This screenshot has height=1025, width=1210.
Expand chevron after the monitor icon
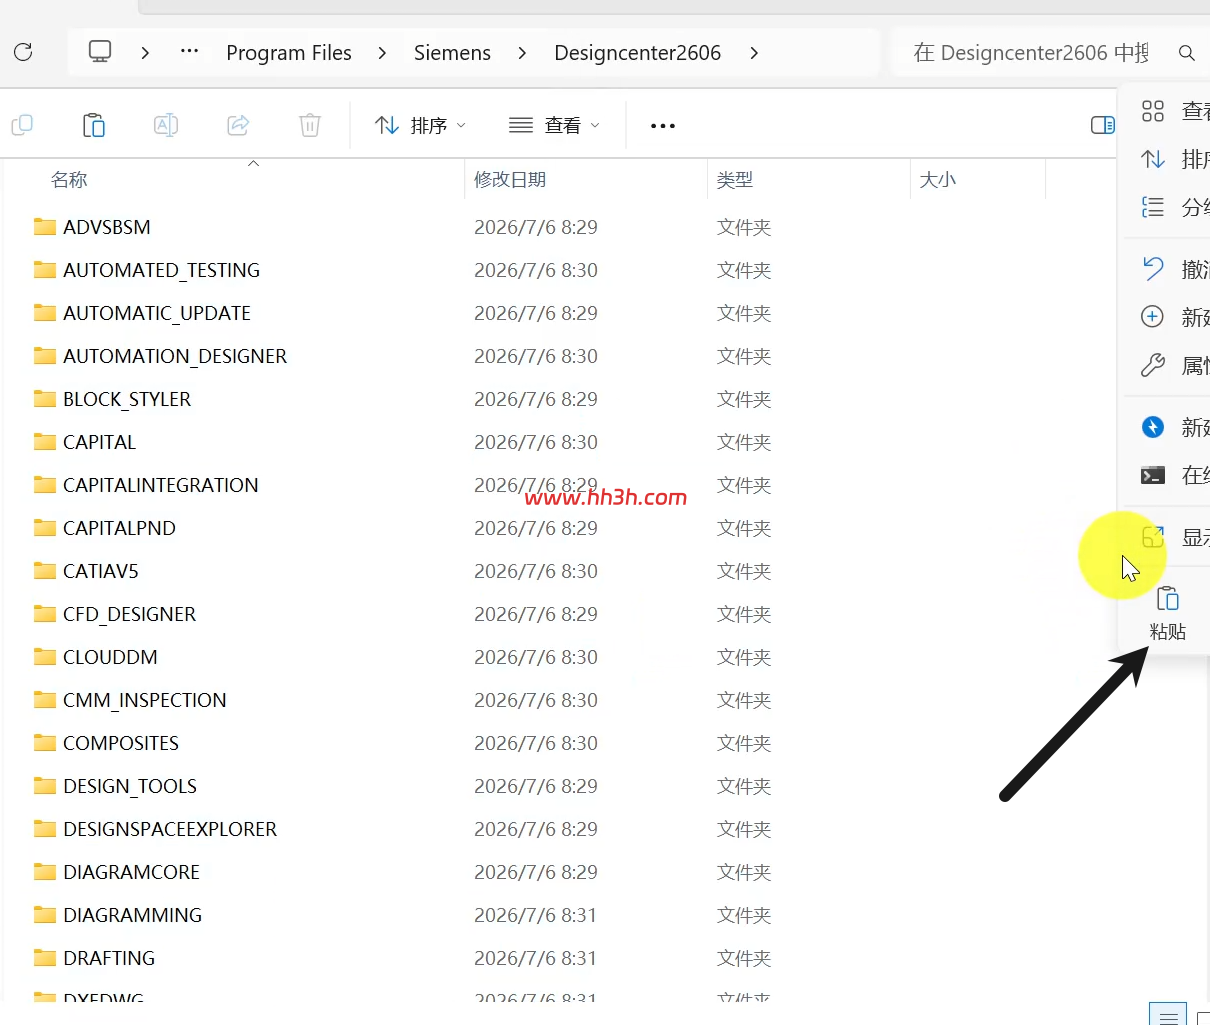tap(145, 53)
